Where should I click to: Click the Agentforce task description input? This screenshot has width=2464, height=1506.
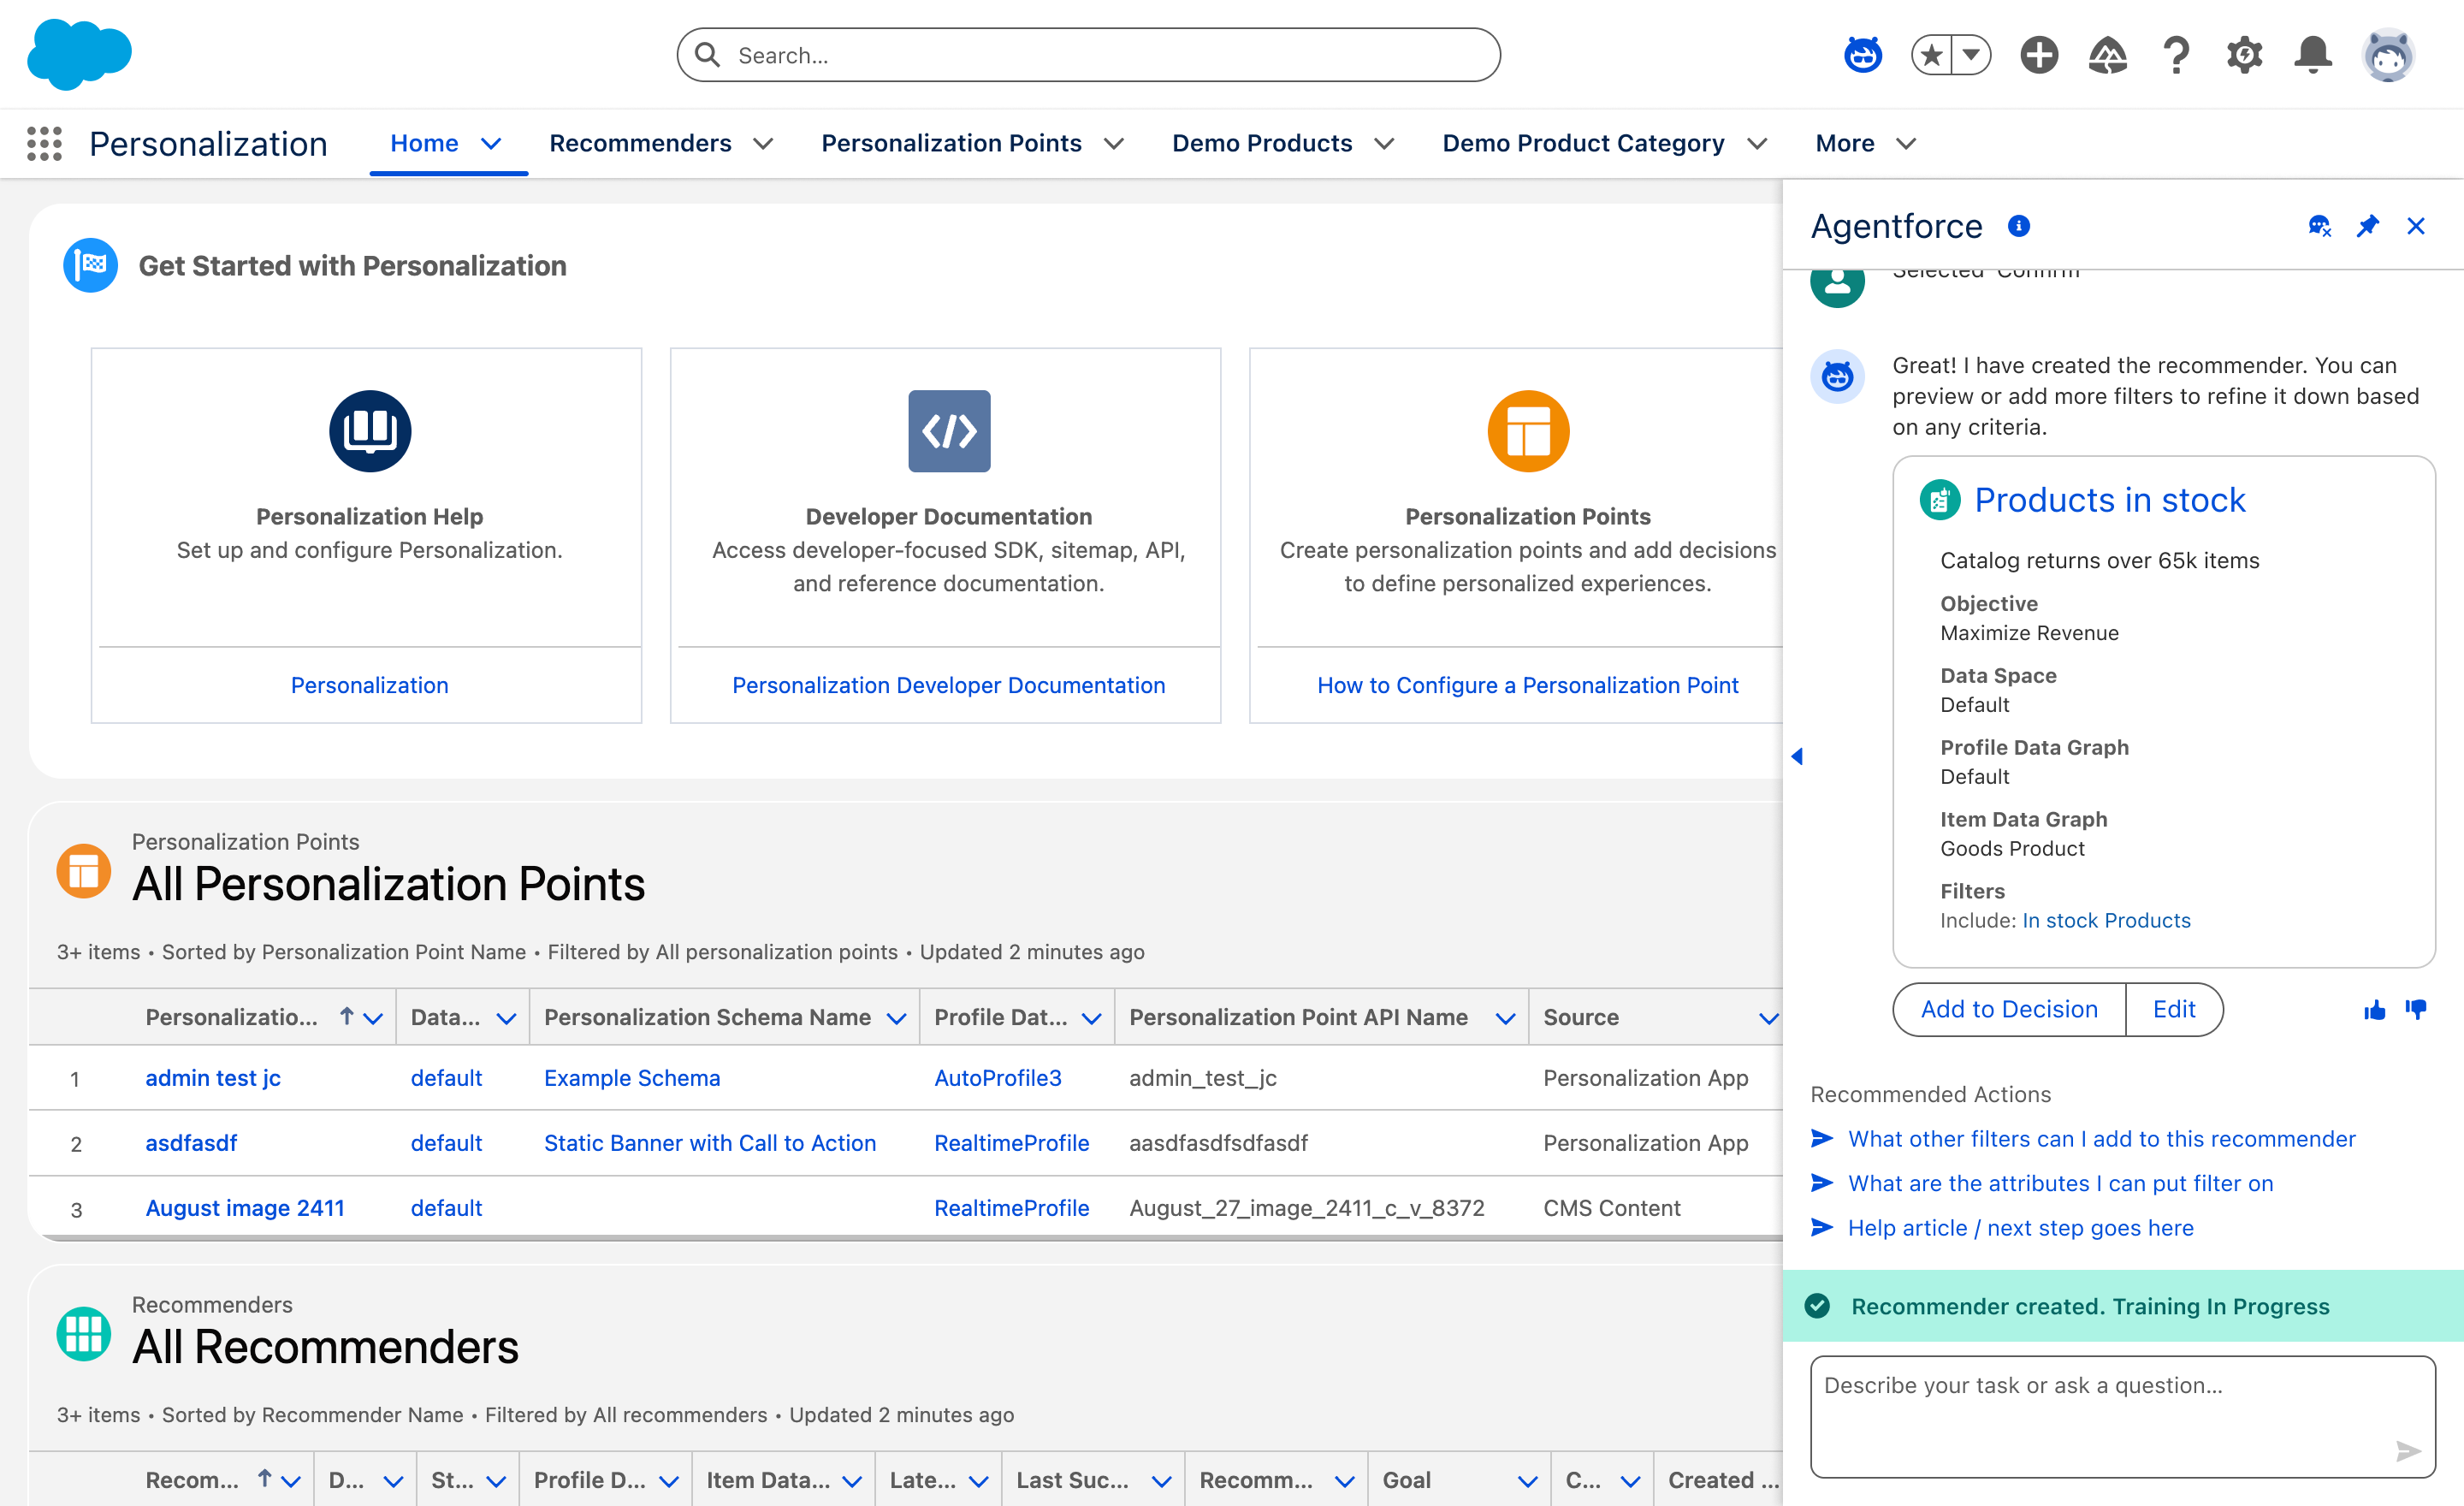click(2123, 1416)
